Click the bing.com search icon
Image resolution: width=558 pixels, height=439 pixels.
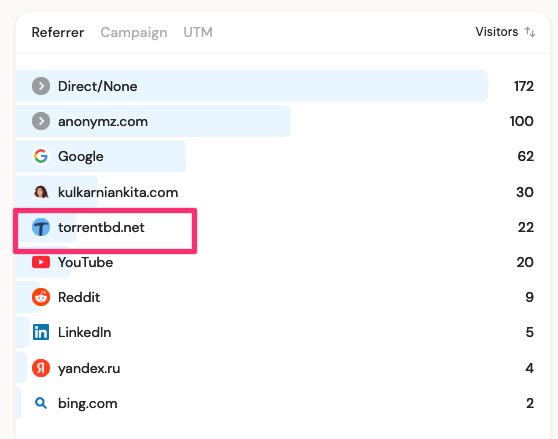[41, 403]
